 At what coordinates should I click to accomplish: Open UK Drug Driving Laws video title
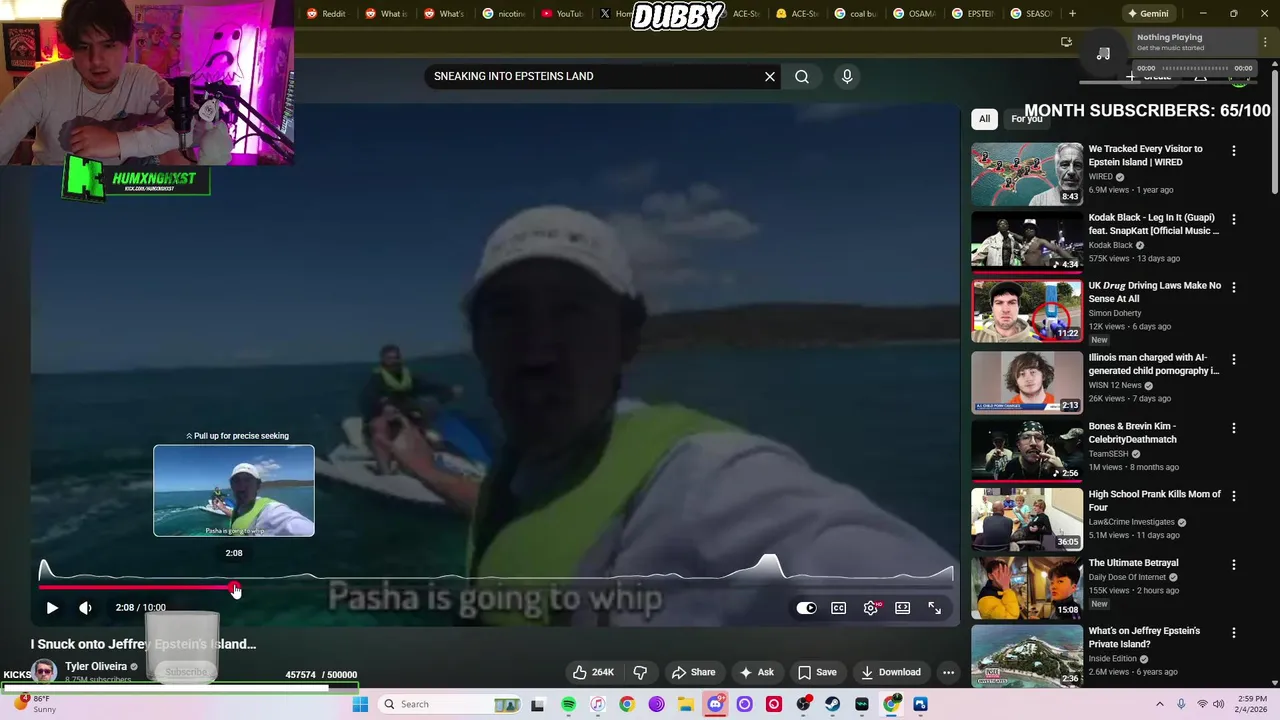point(1154,292)
